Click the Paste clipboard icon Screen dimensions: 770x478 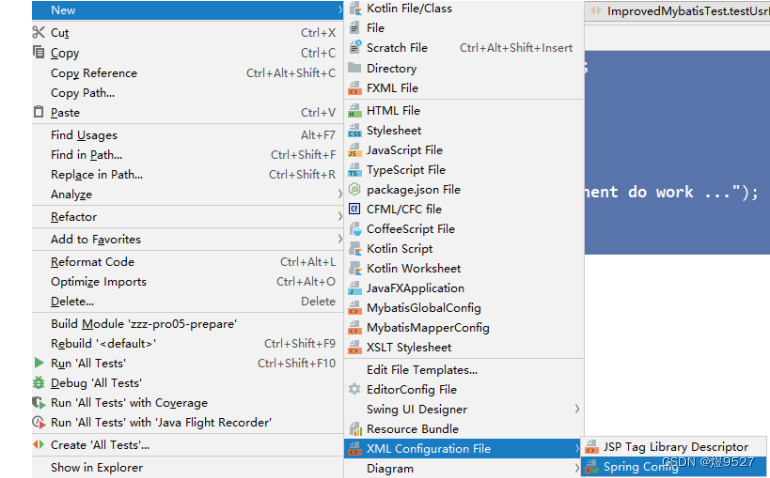pyautogui.click(x=38, y=112)
